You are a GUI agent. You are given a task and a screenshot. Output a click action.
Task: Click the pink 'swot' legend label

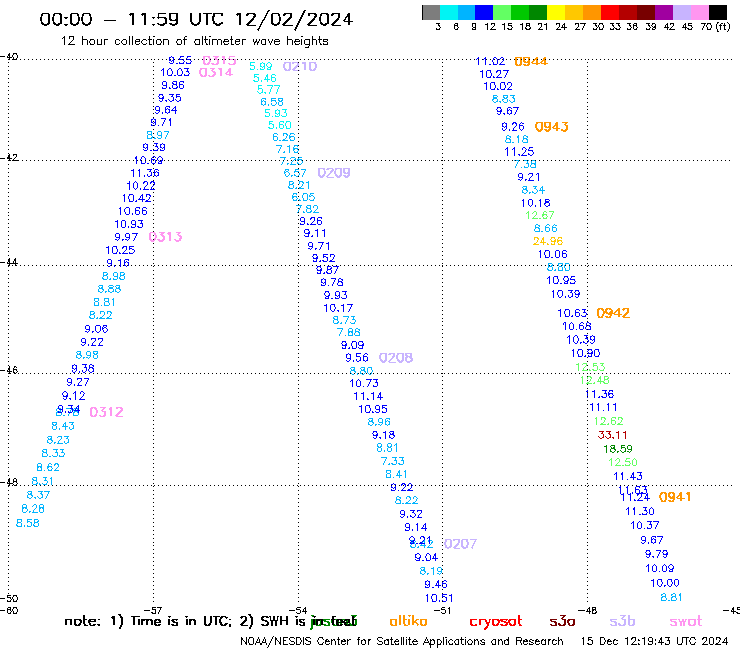pos(685,621)
